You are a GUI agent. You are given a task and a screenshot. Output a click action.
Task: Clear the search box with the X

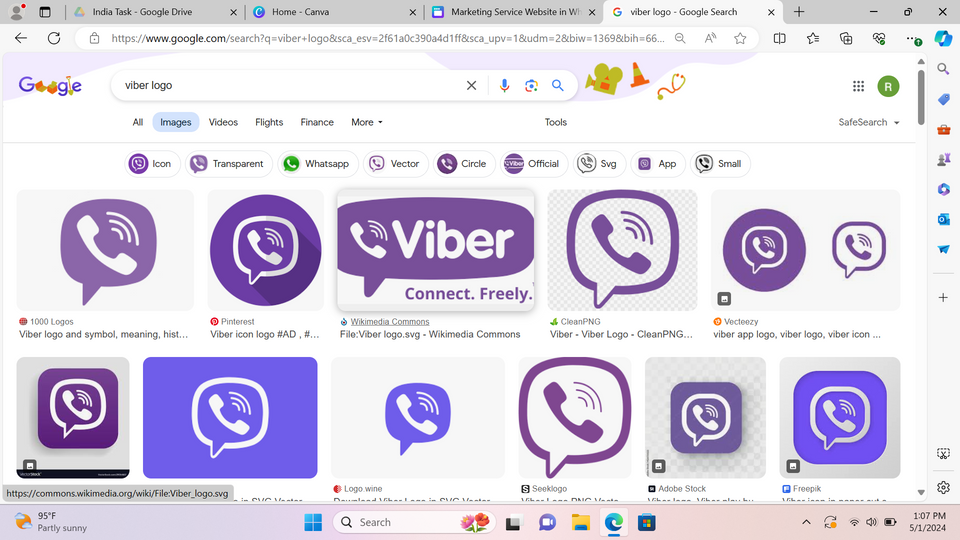tap(471, 85)
